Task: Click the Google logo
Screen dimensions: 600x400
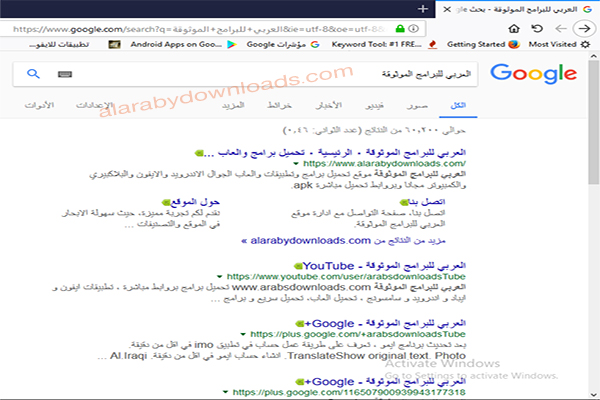Action: point(533,73)
